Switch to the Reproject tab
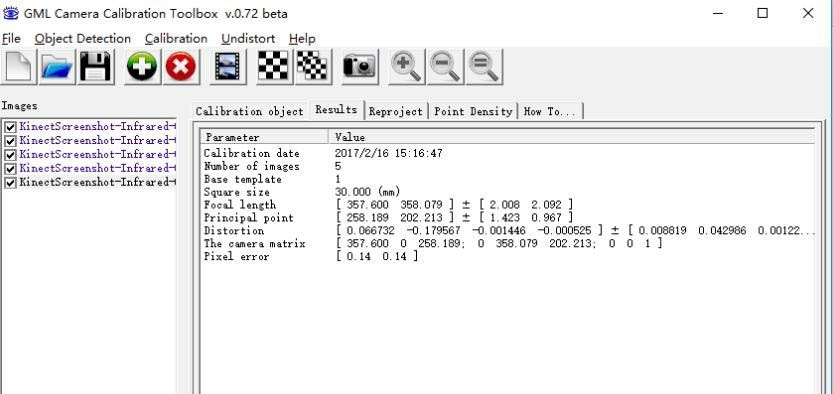 pyautogui.click(x=396, y=112)
